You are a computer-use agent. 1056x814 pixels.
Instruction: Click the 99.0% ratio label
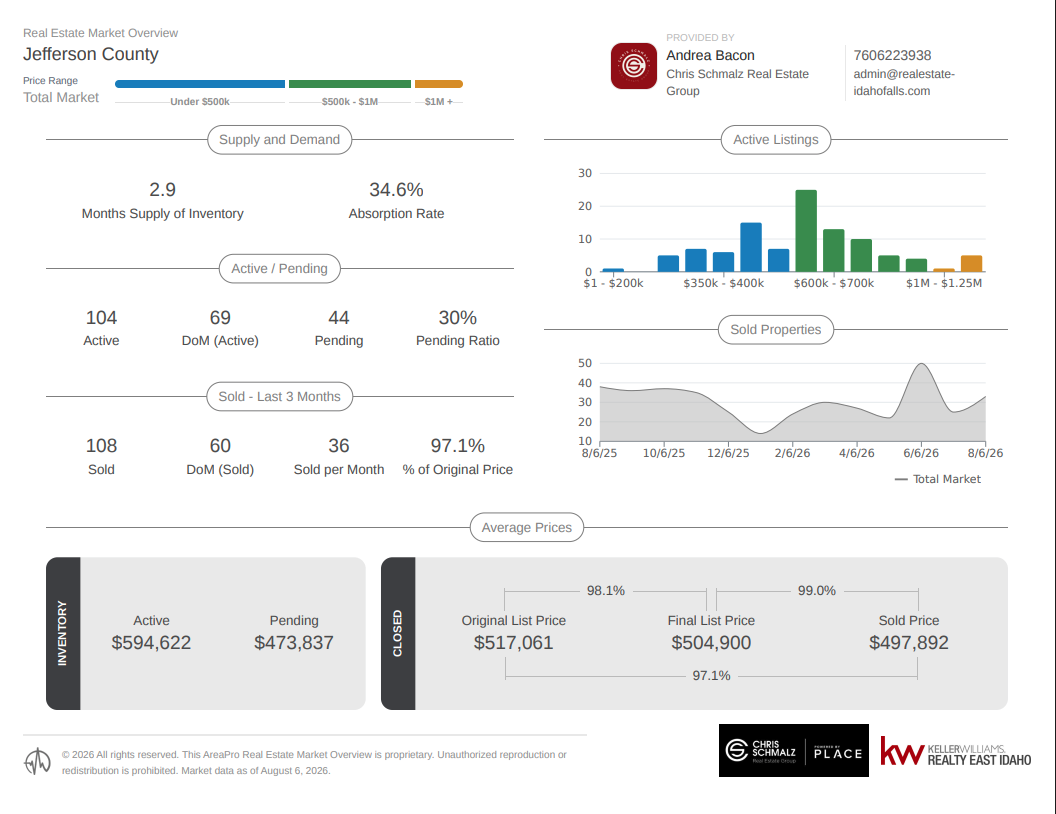click(817, 591)
